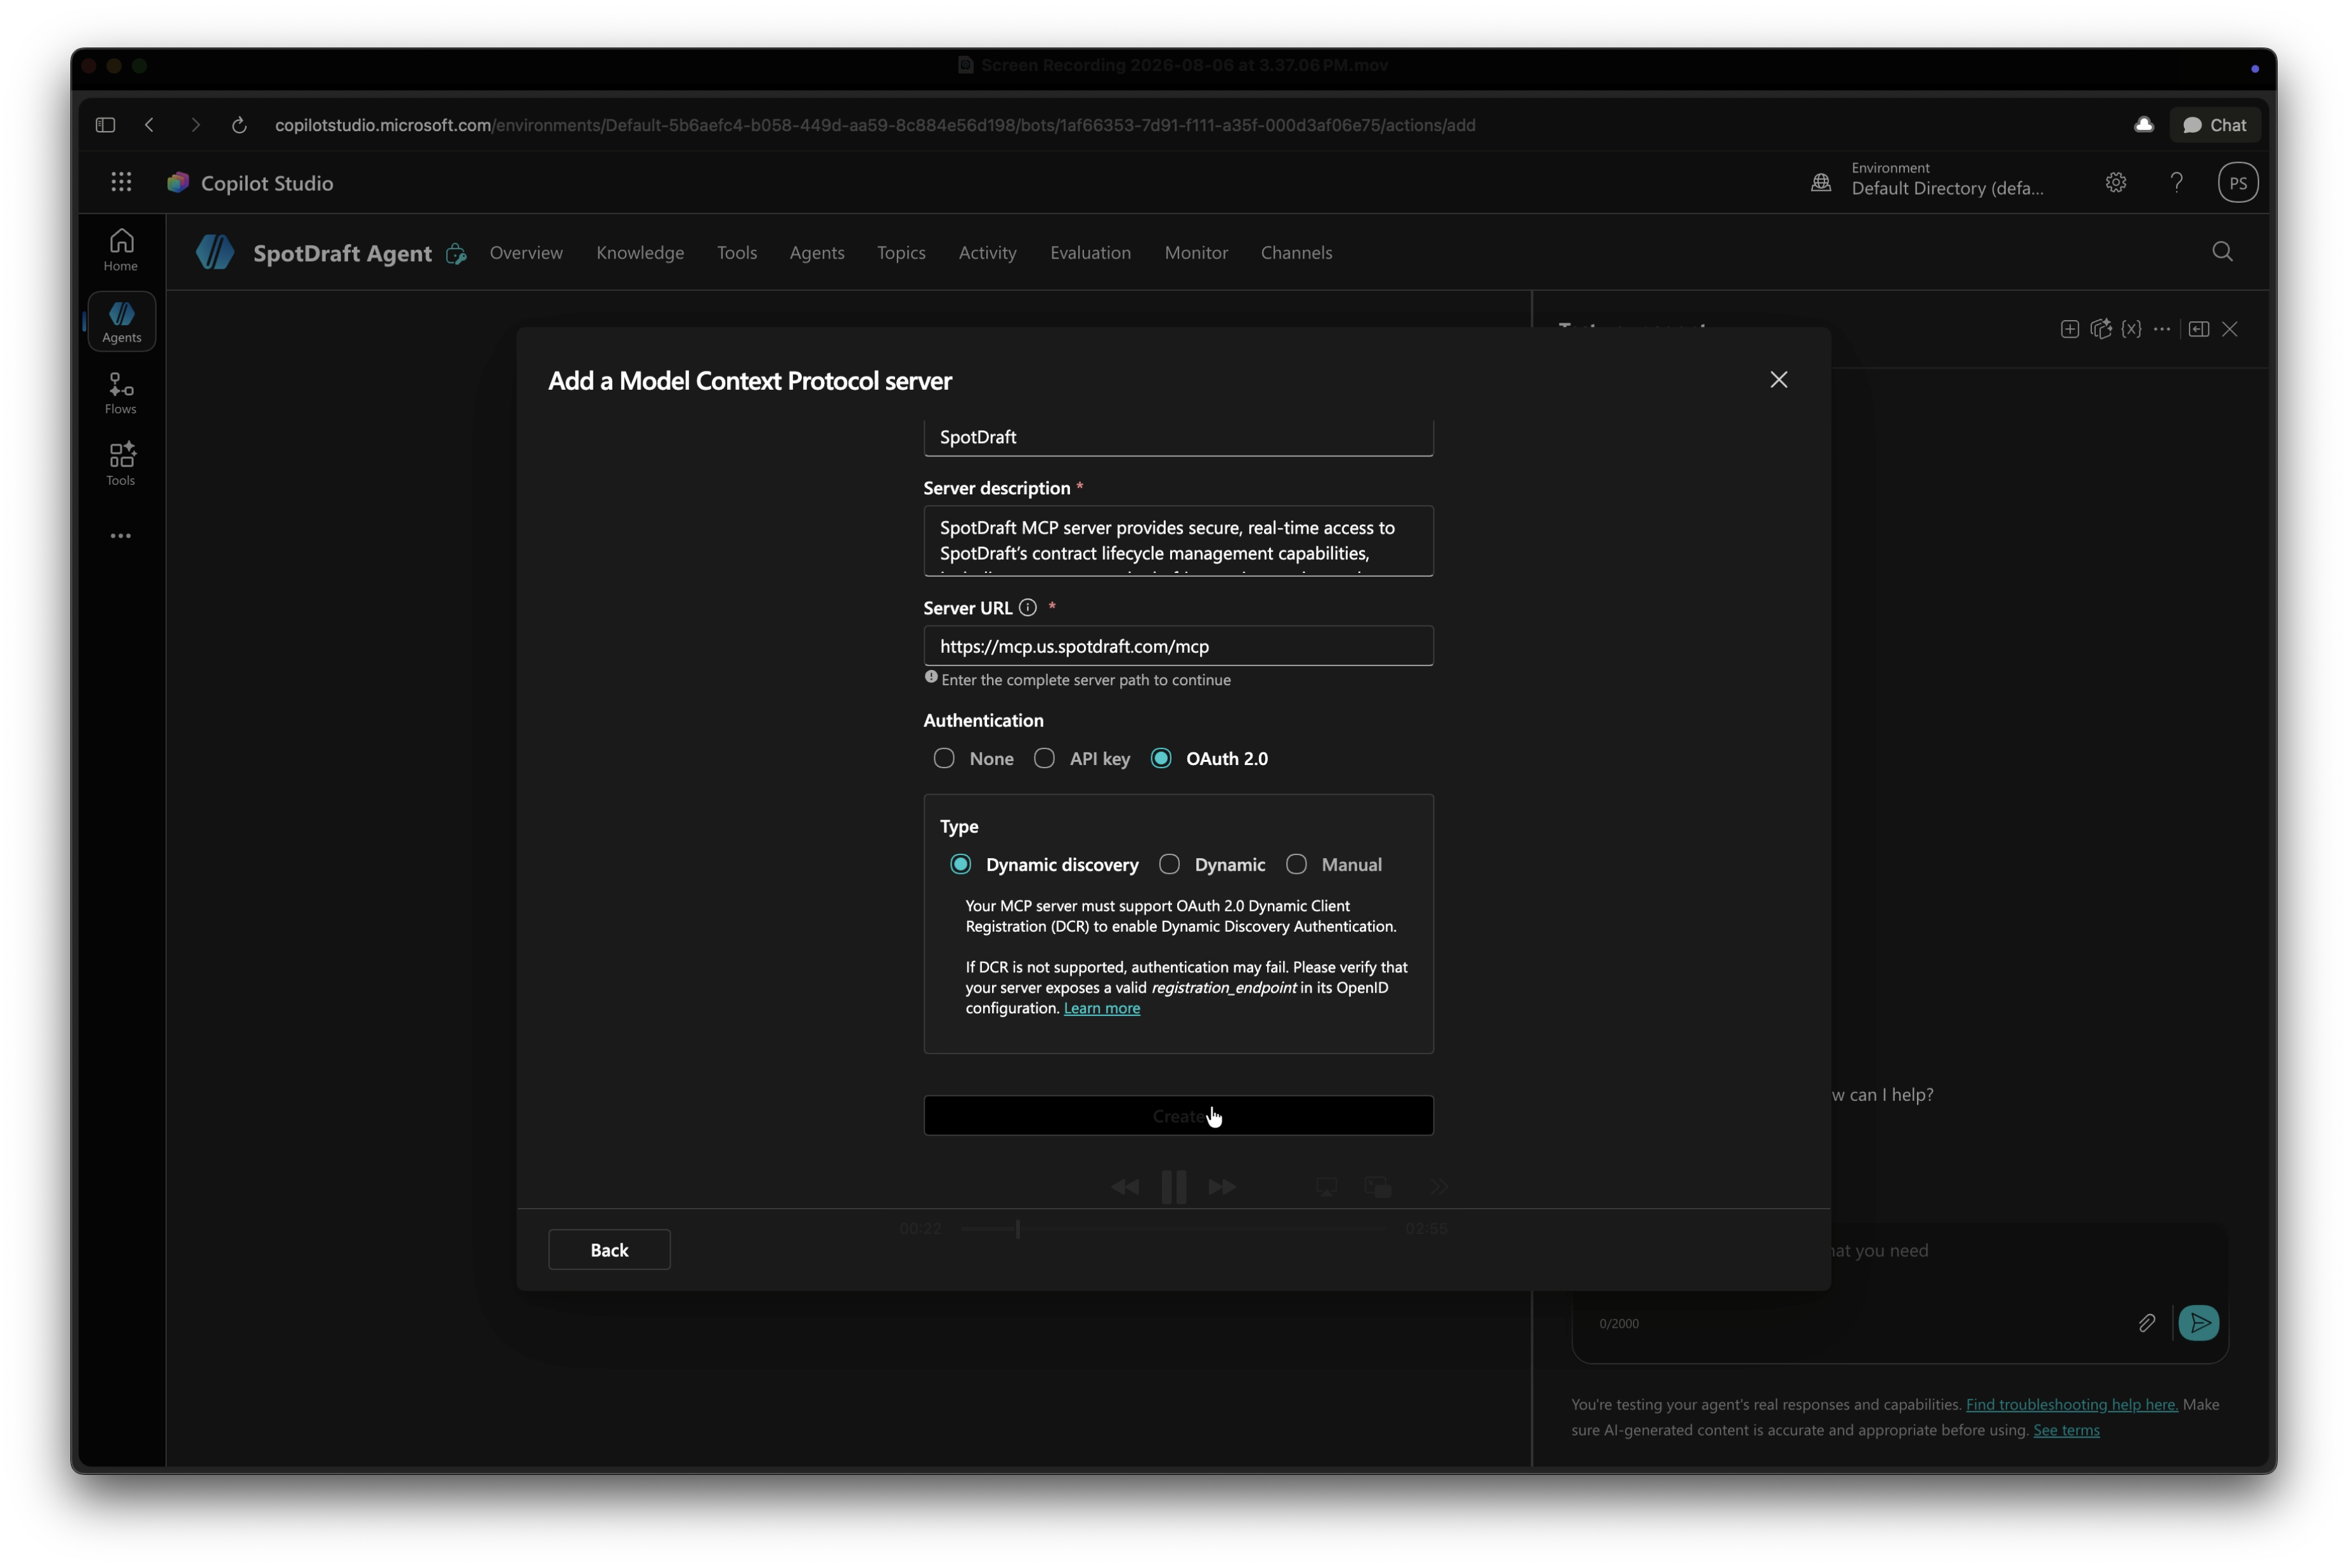Switch to the Activity tab

point(987,253)
